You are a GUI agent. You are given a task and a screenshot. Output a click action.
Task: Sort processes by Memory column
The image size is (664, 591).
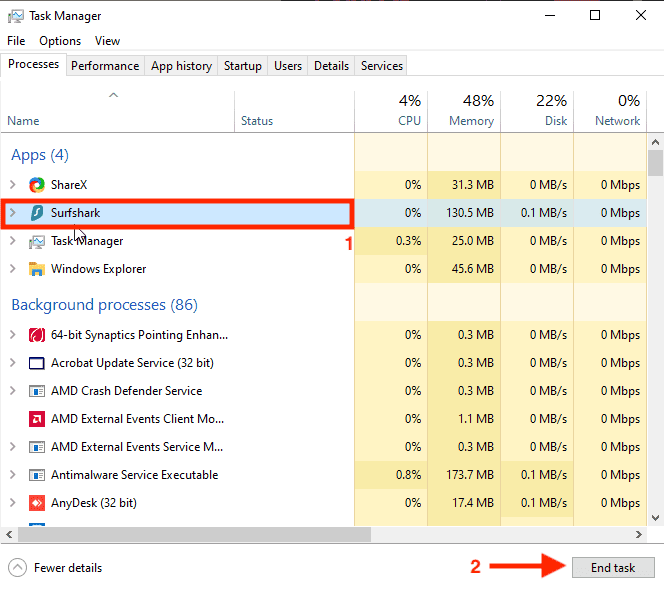(464, 110)
